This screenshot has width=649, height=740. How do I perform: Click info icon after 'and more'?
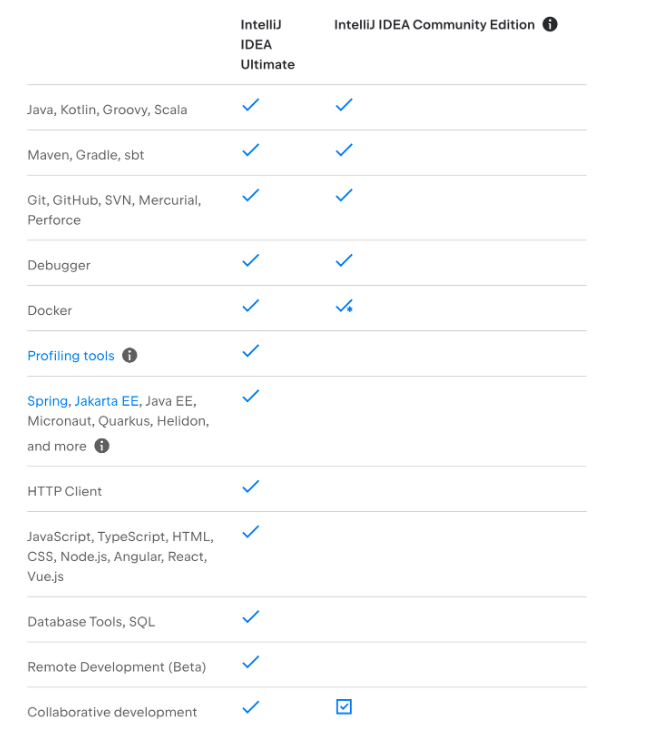click(101, 446)
